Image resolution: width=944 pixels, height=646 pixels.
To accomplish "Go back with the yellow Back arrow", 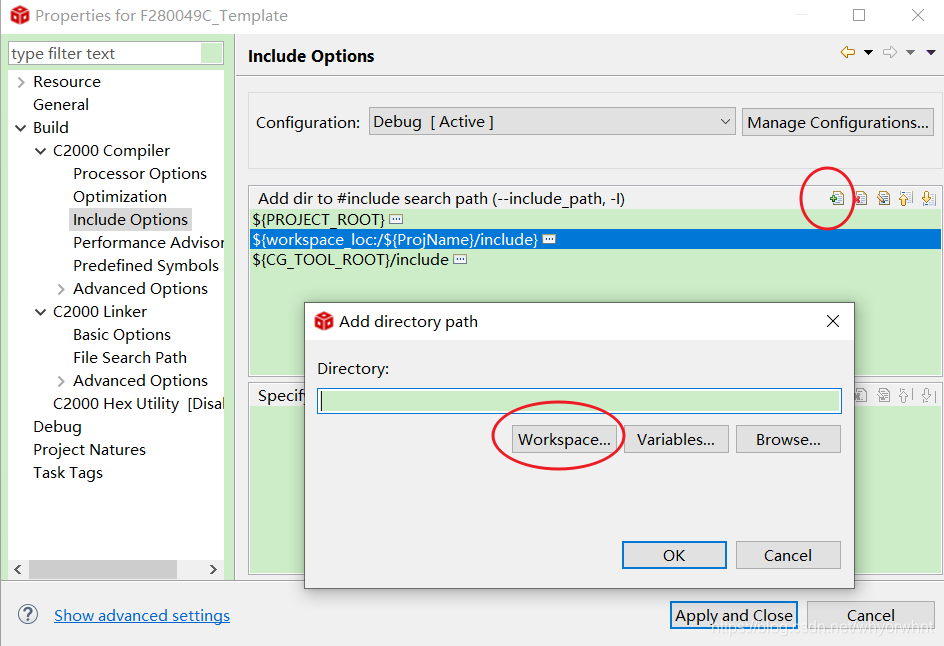I will coord(848,52).
